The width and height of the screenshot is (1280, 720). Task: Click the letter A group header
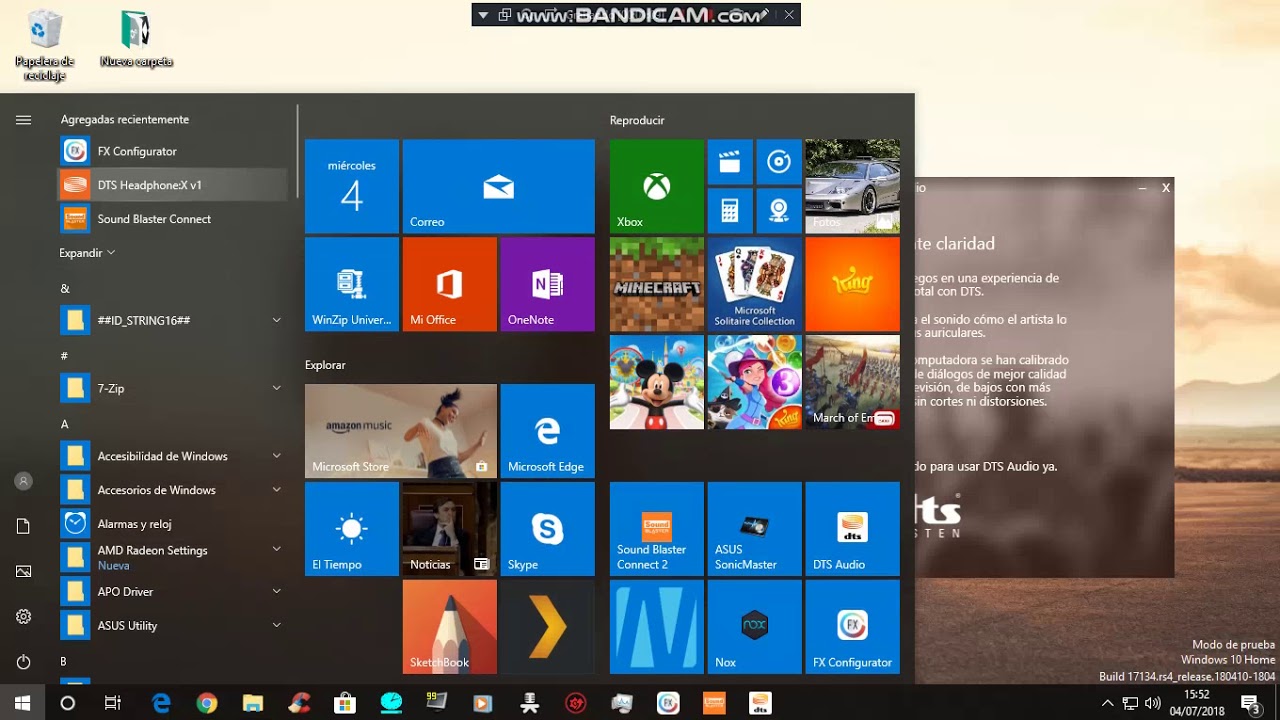tap(65, 424)
